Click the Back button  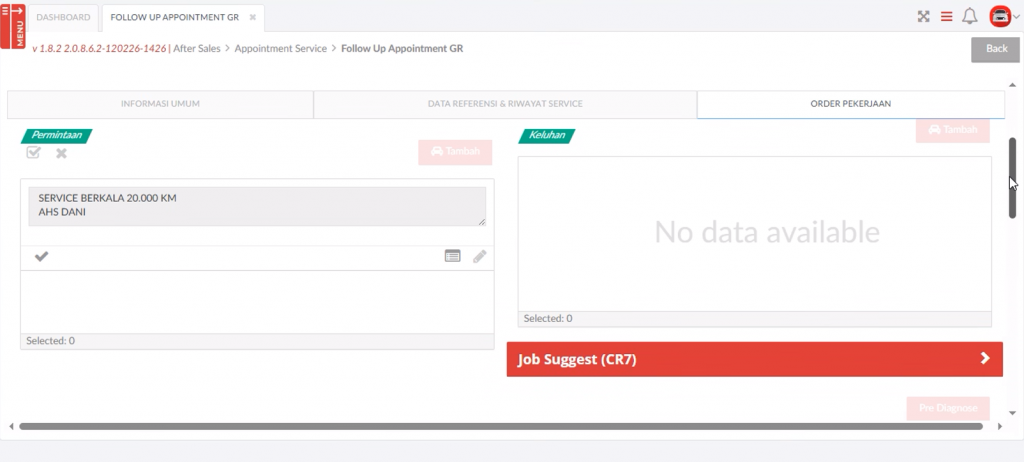995,49
